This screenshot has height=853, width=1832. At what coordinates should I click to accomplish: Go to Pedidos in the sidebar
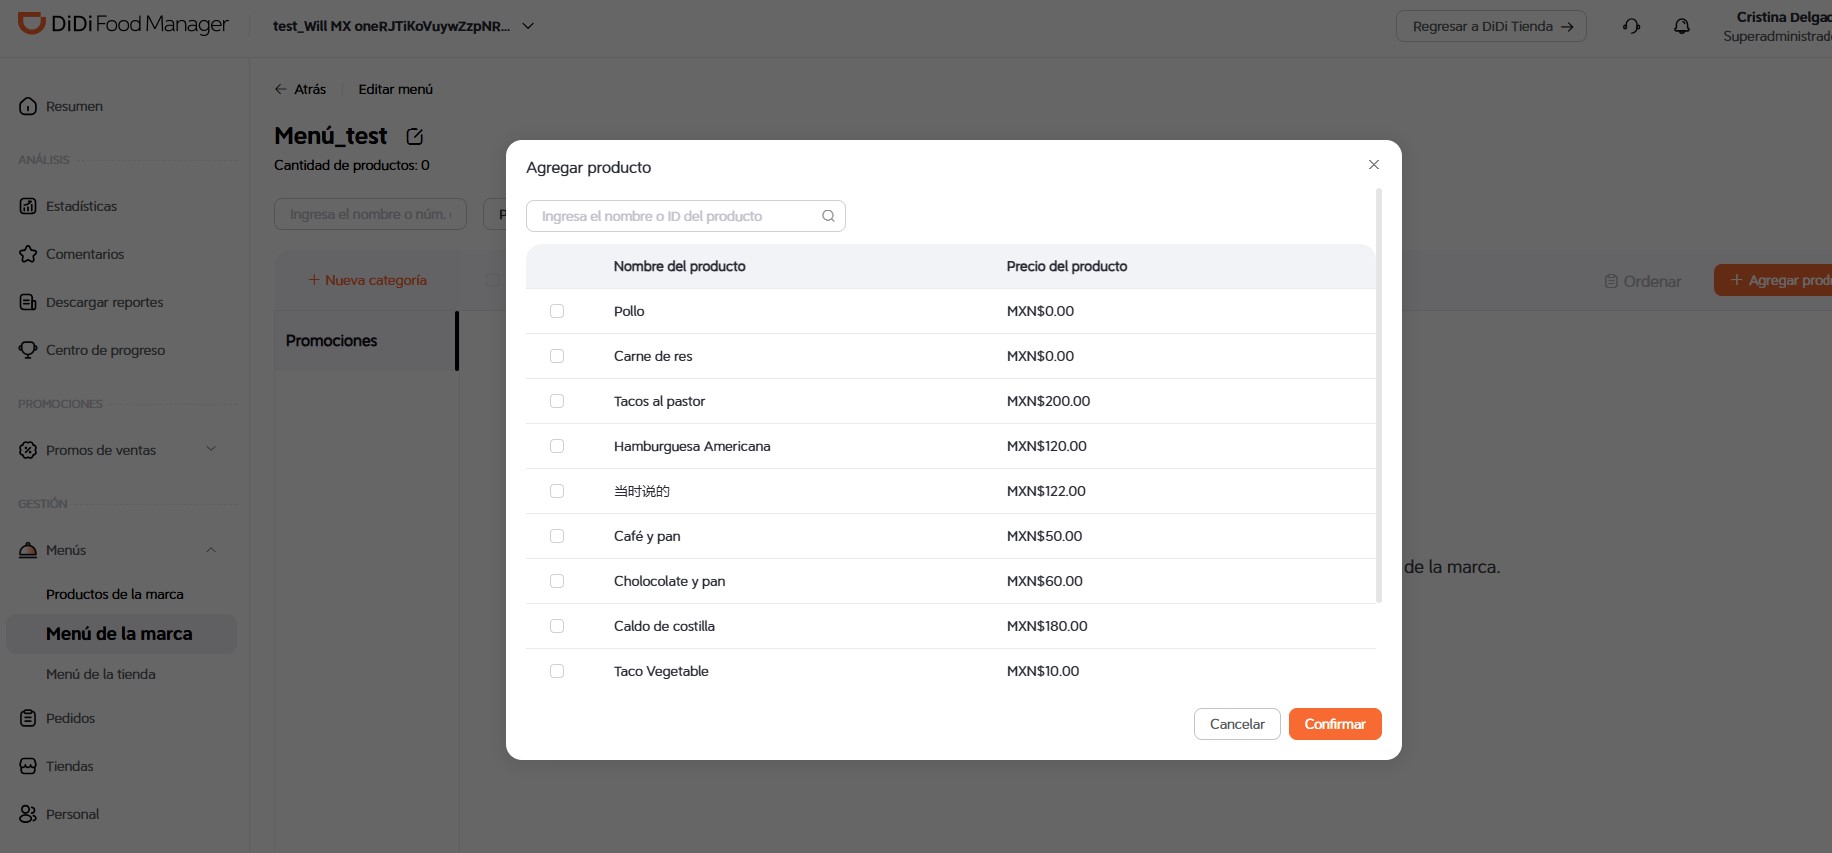click(70, 718)
